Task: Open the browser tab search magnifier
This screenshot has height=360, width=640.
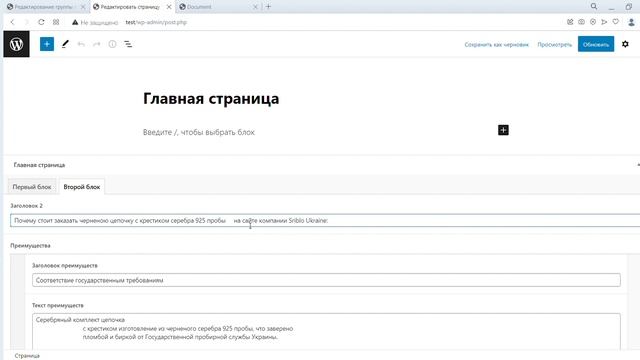Action: pos(594,7)
